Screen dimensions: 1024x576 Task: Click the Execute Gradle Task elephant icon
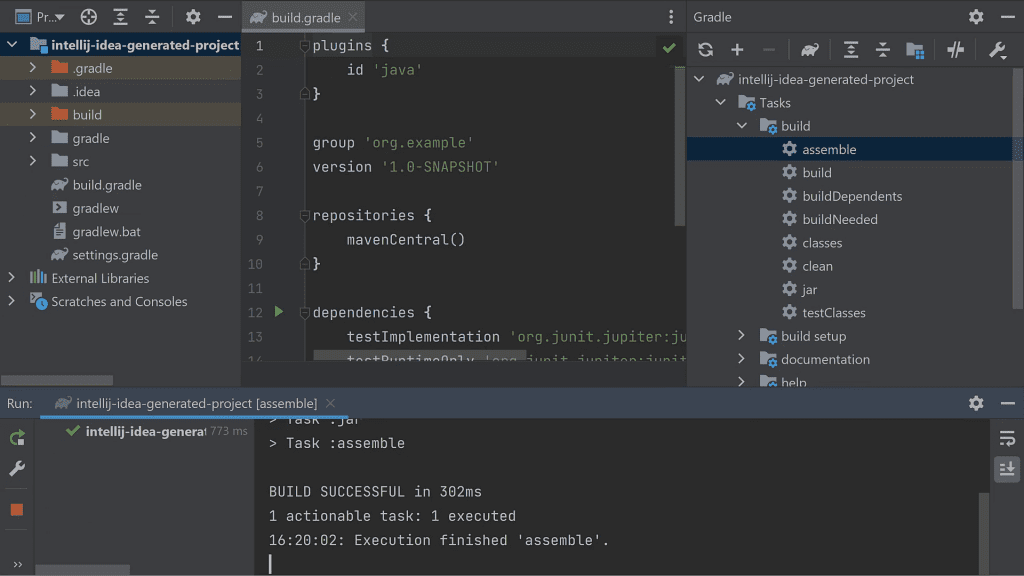pos(809,50)
